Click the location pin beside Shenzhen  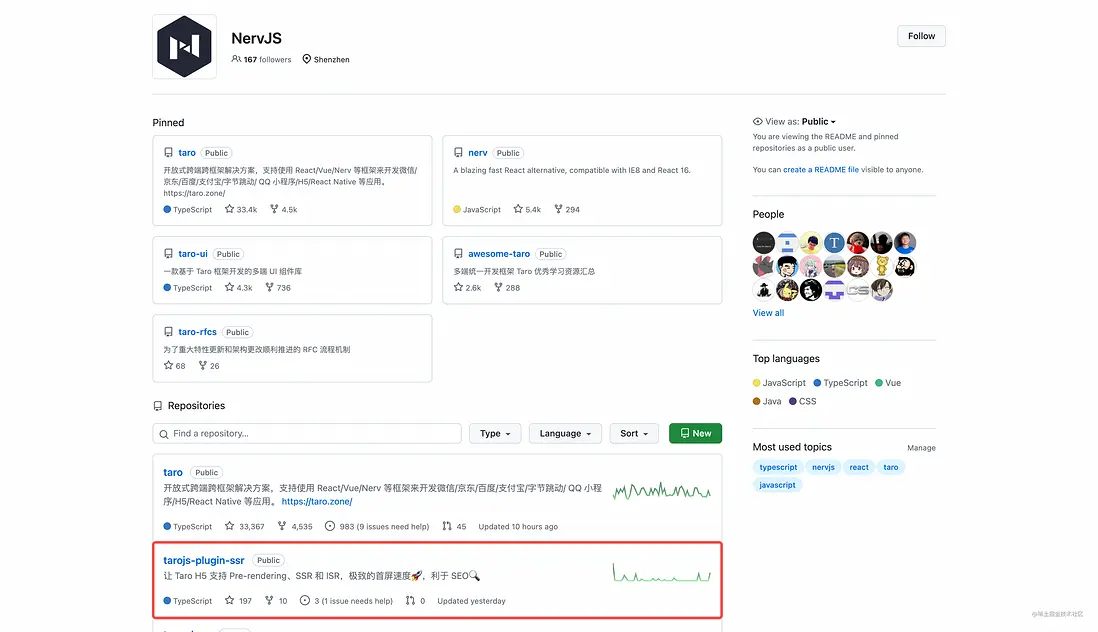[305, 59]
